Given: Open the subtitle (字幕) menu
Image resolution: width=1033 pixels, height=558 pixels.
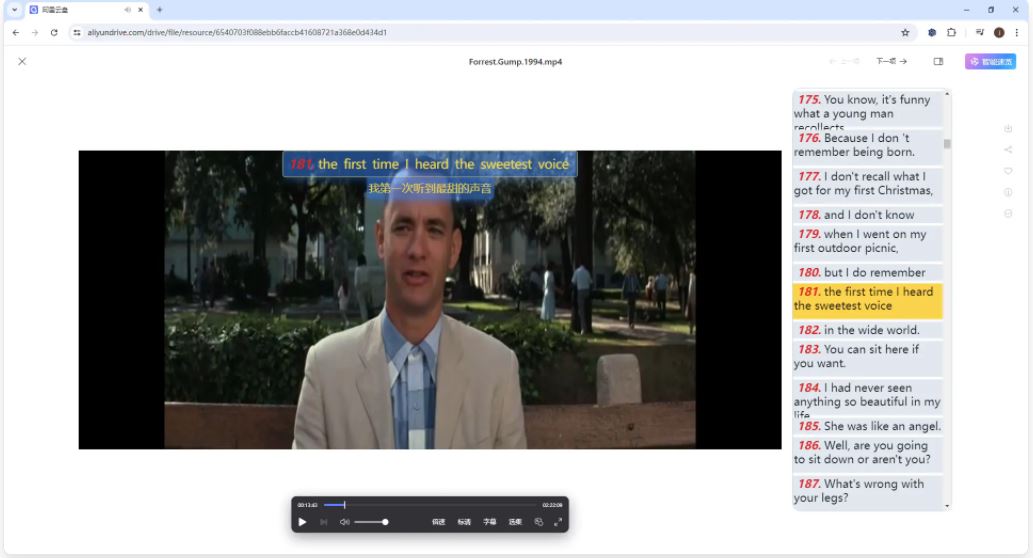Looking at the screenshot, I should click(489, 522).
